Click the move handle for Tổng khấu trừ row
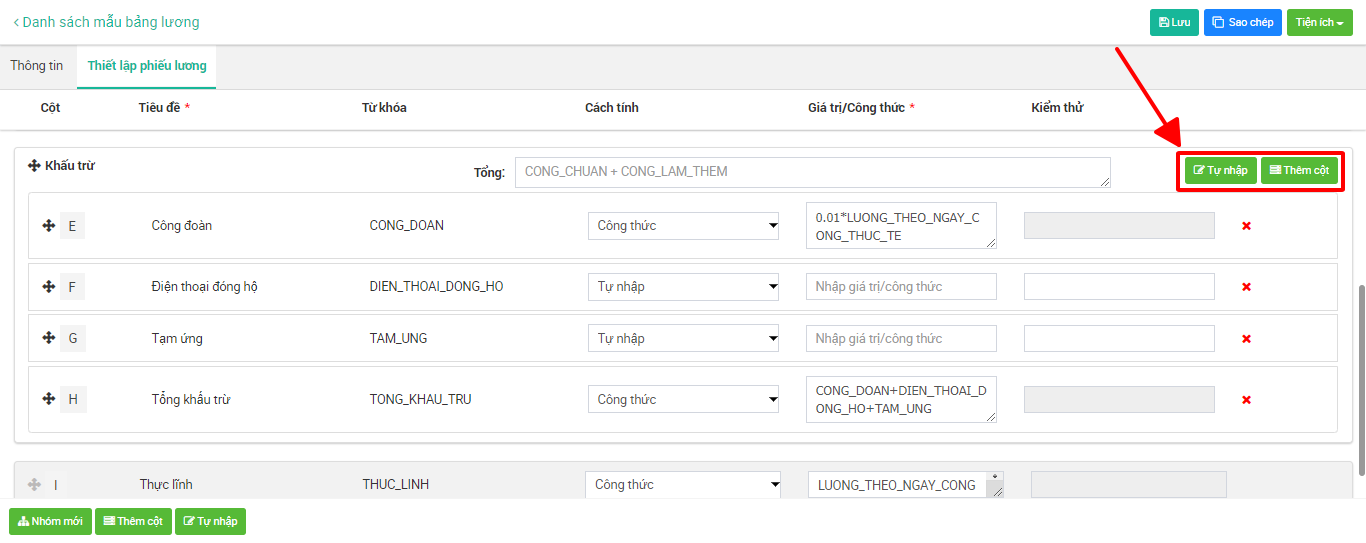The width and height of the screenshot is (1366, 543). (48, 399)
